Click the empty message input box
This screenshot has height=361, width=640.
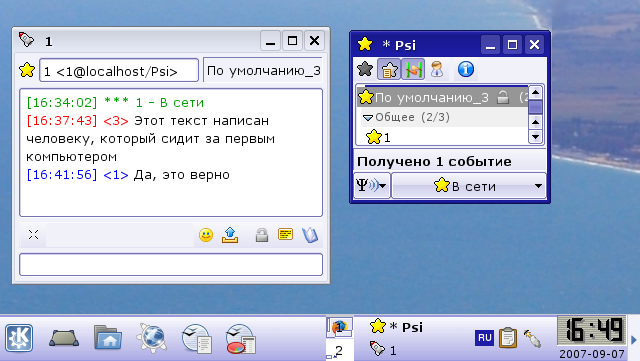[171, 265]
